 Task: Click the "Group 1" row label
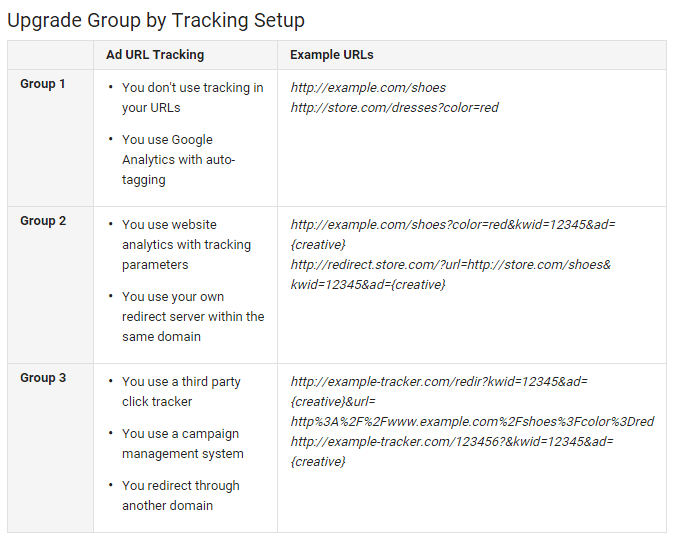(x=43, y=84)
